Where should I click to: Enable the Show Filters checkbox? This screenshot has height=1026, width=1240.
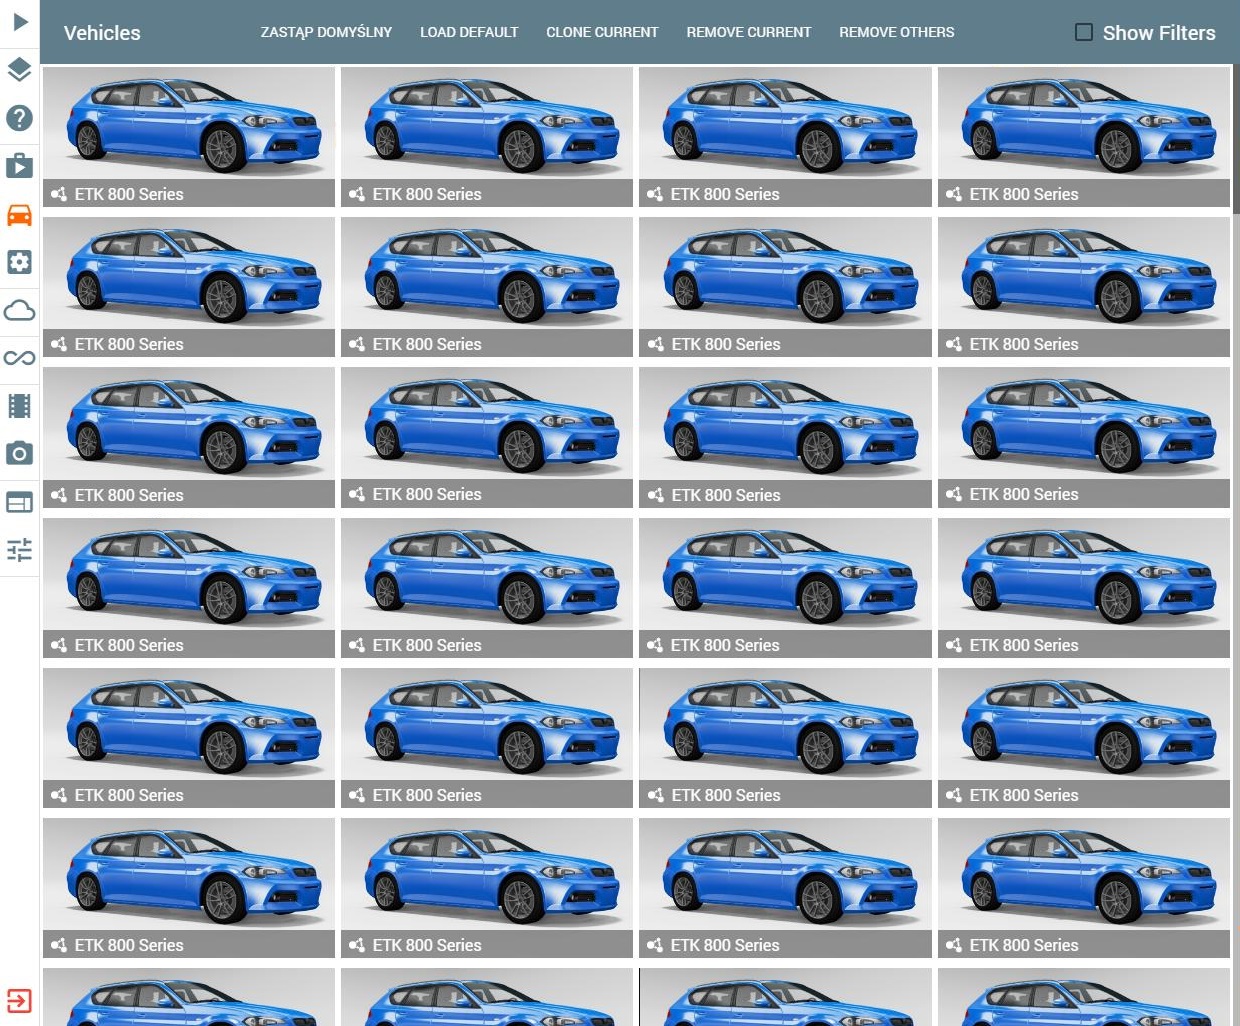pos(1084,32)
